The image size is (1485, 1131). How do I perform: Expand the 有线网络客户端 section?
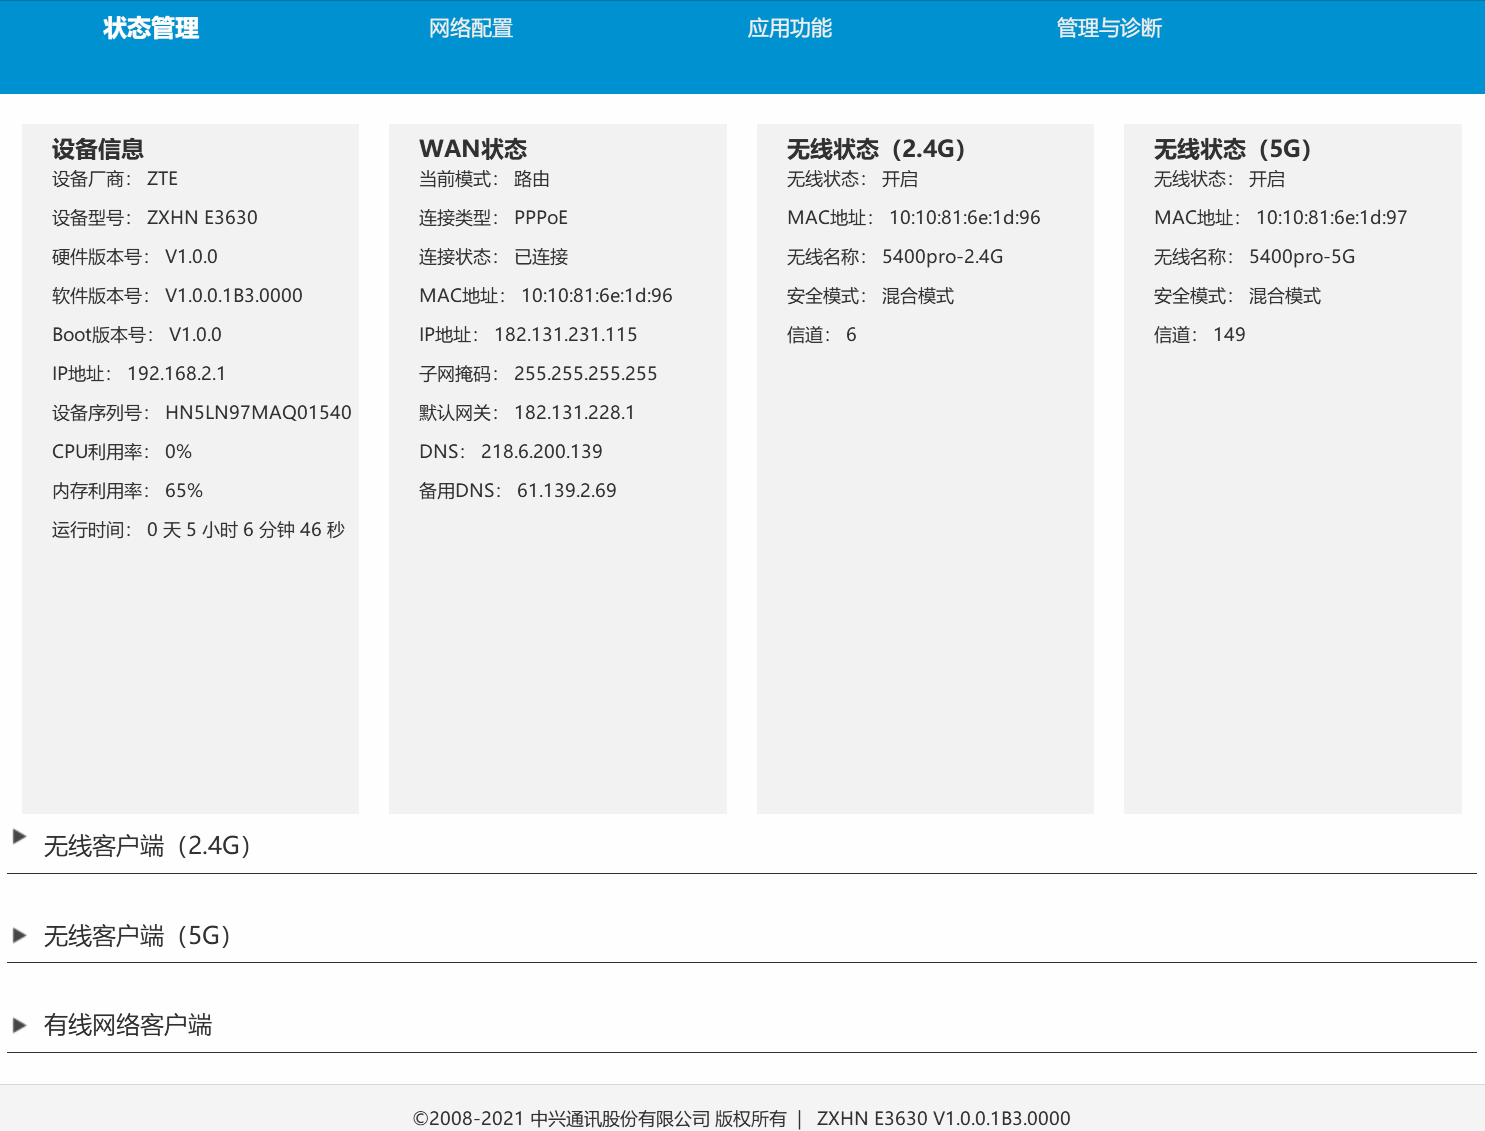[x=130, y=1024]
